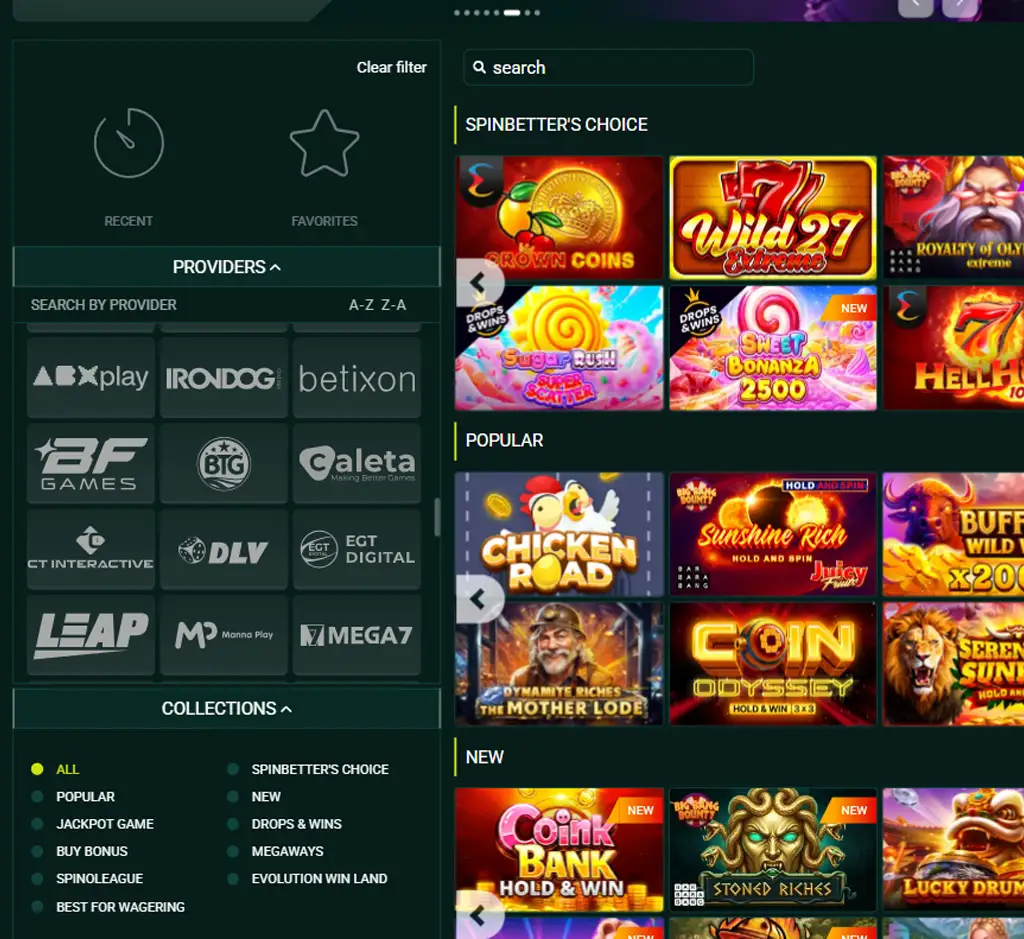Sort providers Z-A
Viewport: 1024px width, 939px height.
[393, 305]
